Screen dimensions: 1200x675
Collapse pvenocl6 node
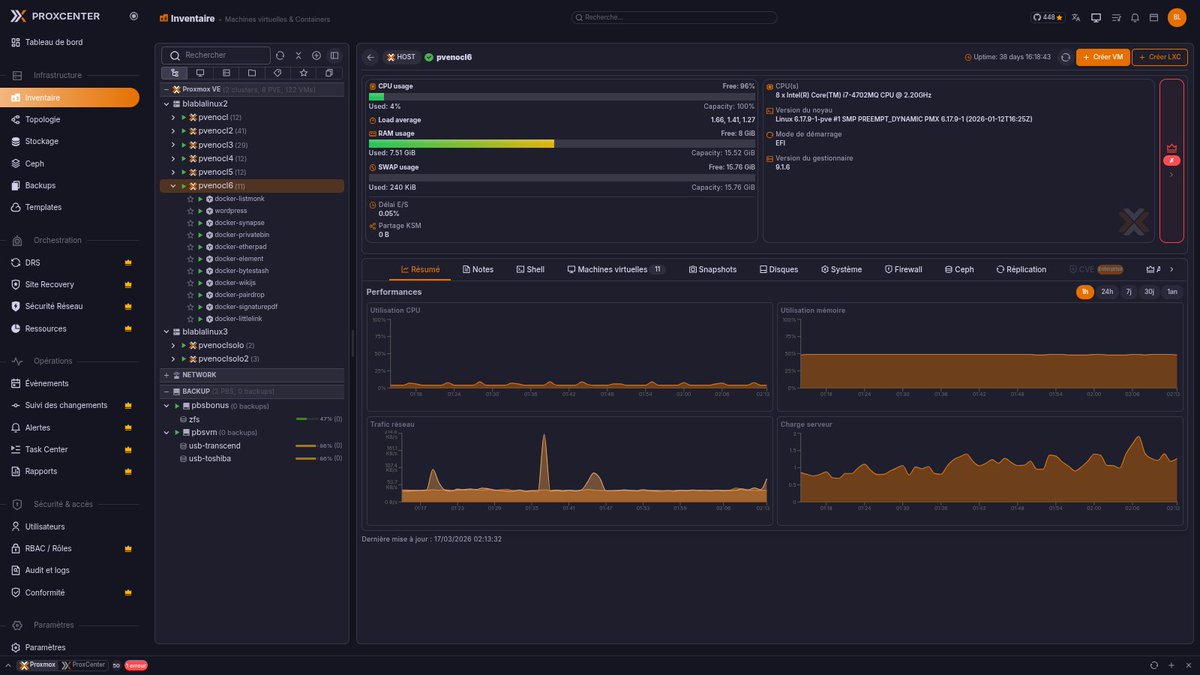(x=173, y=186)
